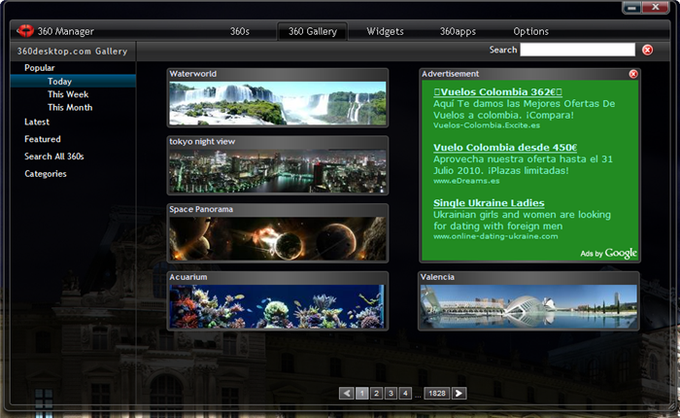This screenshot has width=680, height=418.
Task: Clear the search with red X icon
Action: 647,50
